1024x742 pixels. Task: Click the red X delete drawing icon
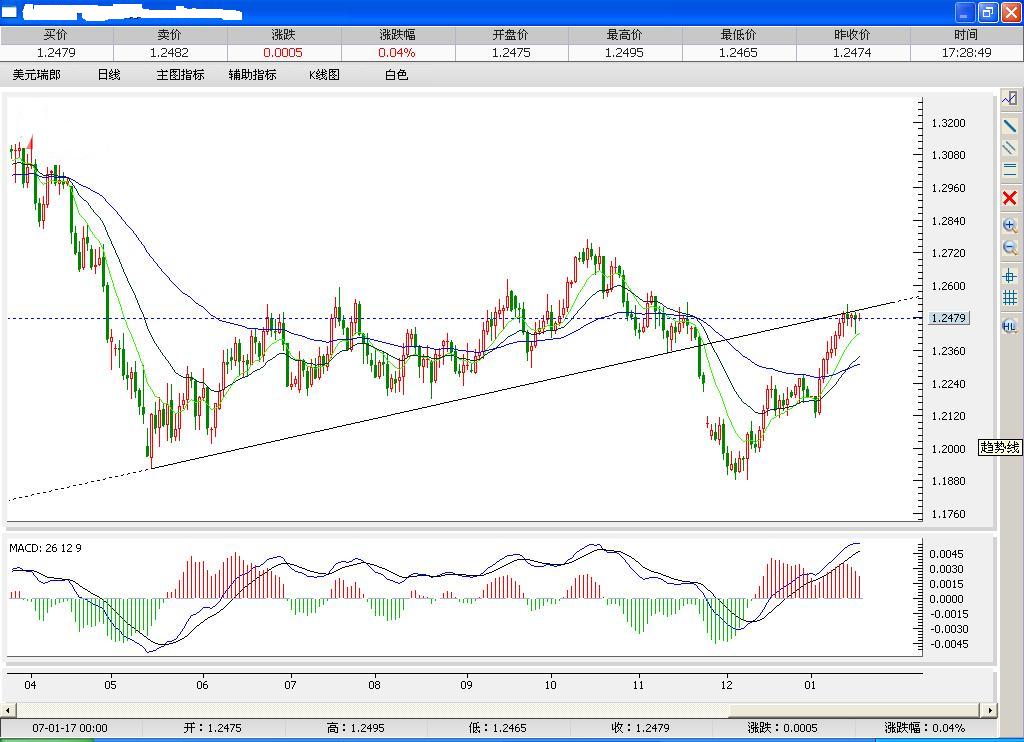pos(1010,198)
